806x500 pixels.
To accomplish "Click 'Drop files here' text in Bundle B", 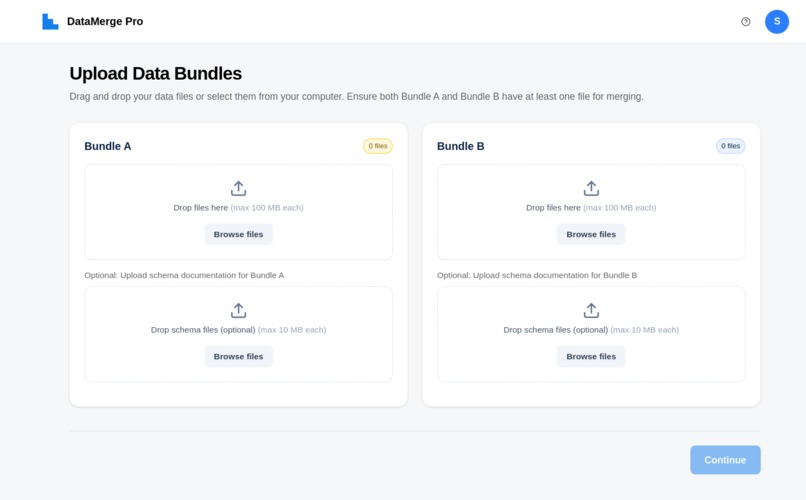I will tap(553, 208).
